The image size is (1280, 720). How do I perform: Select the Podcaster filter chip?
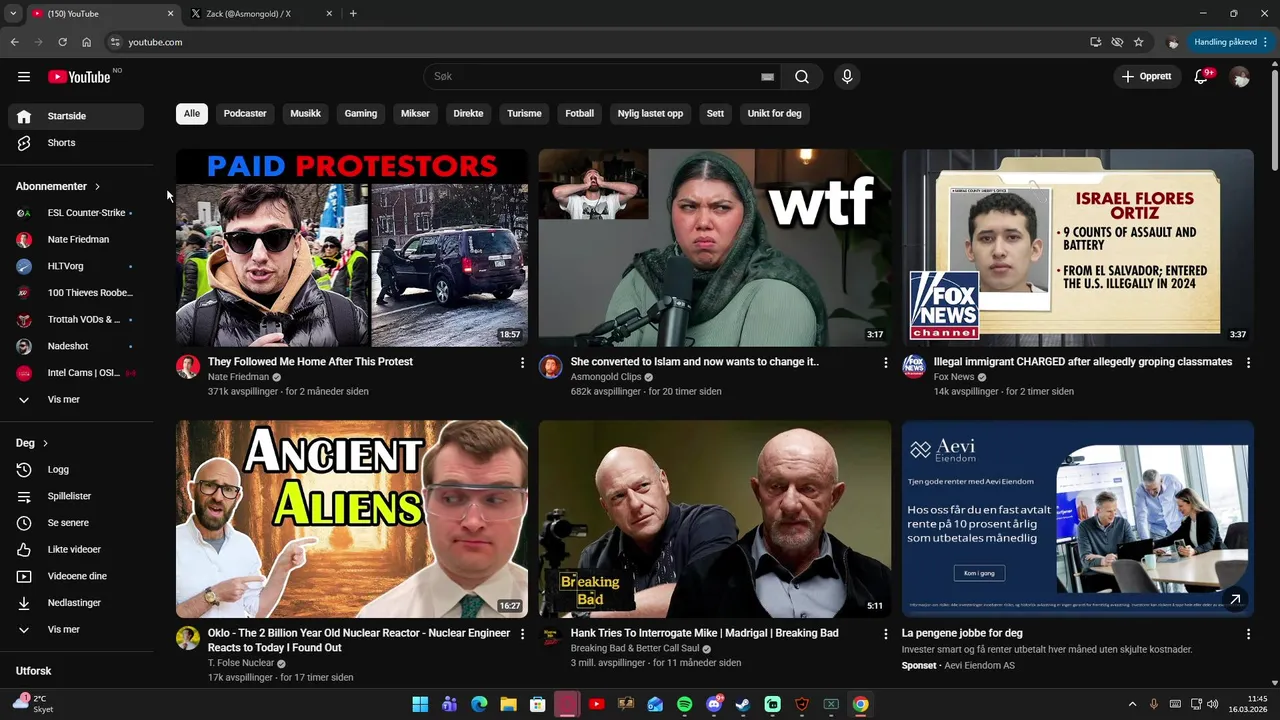[x=245, y=114]
